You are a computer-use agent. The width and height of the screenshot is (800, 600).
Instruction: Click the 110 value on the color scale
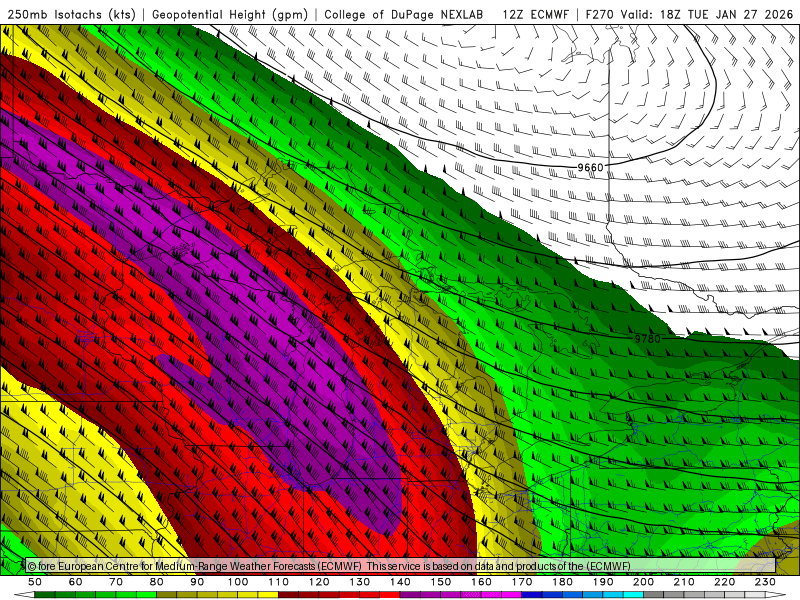[279, 582]
